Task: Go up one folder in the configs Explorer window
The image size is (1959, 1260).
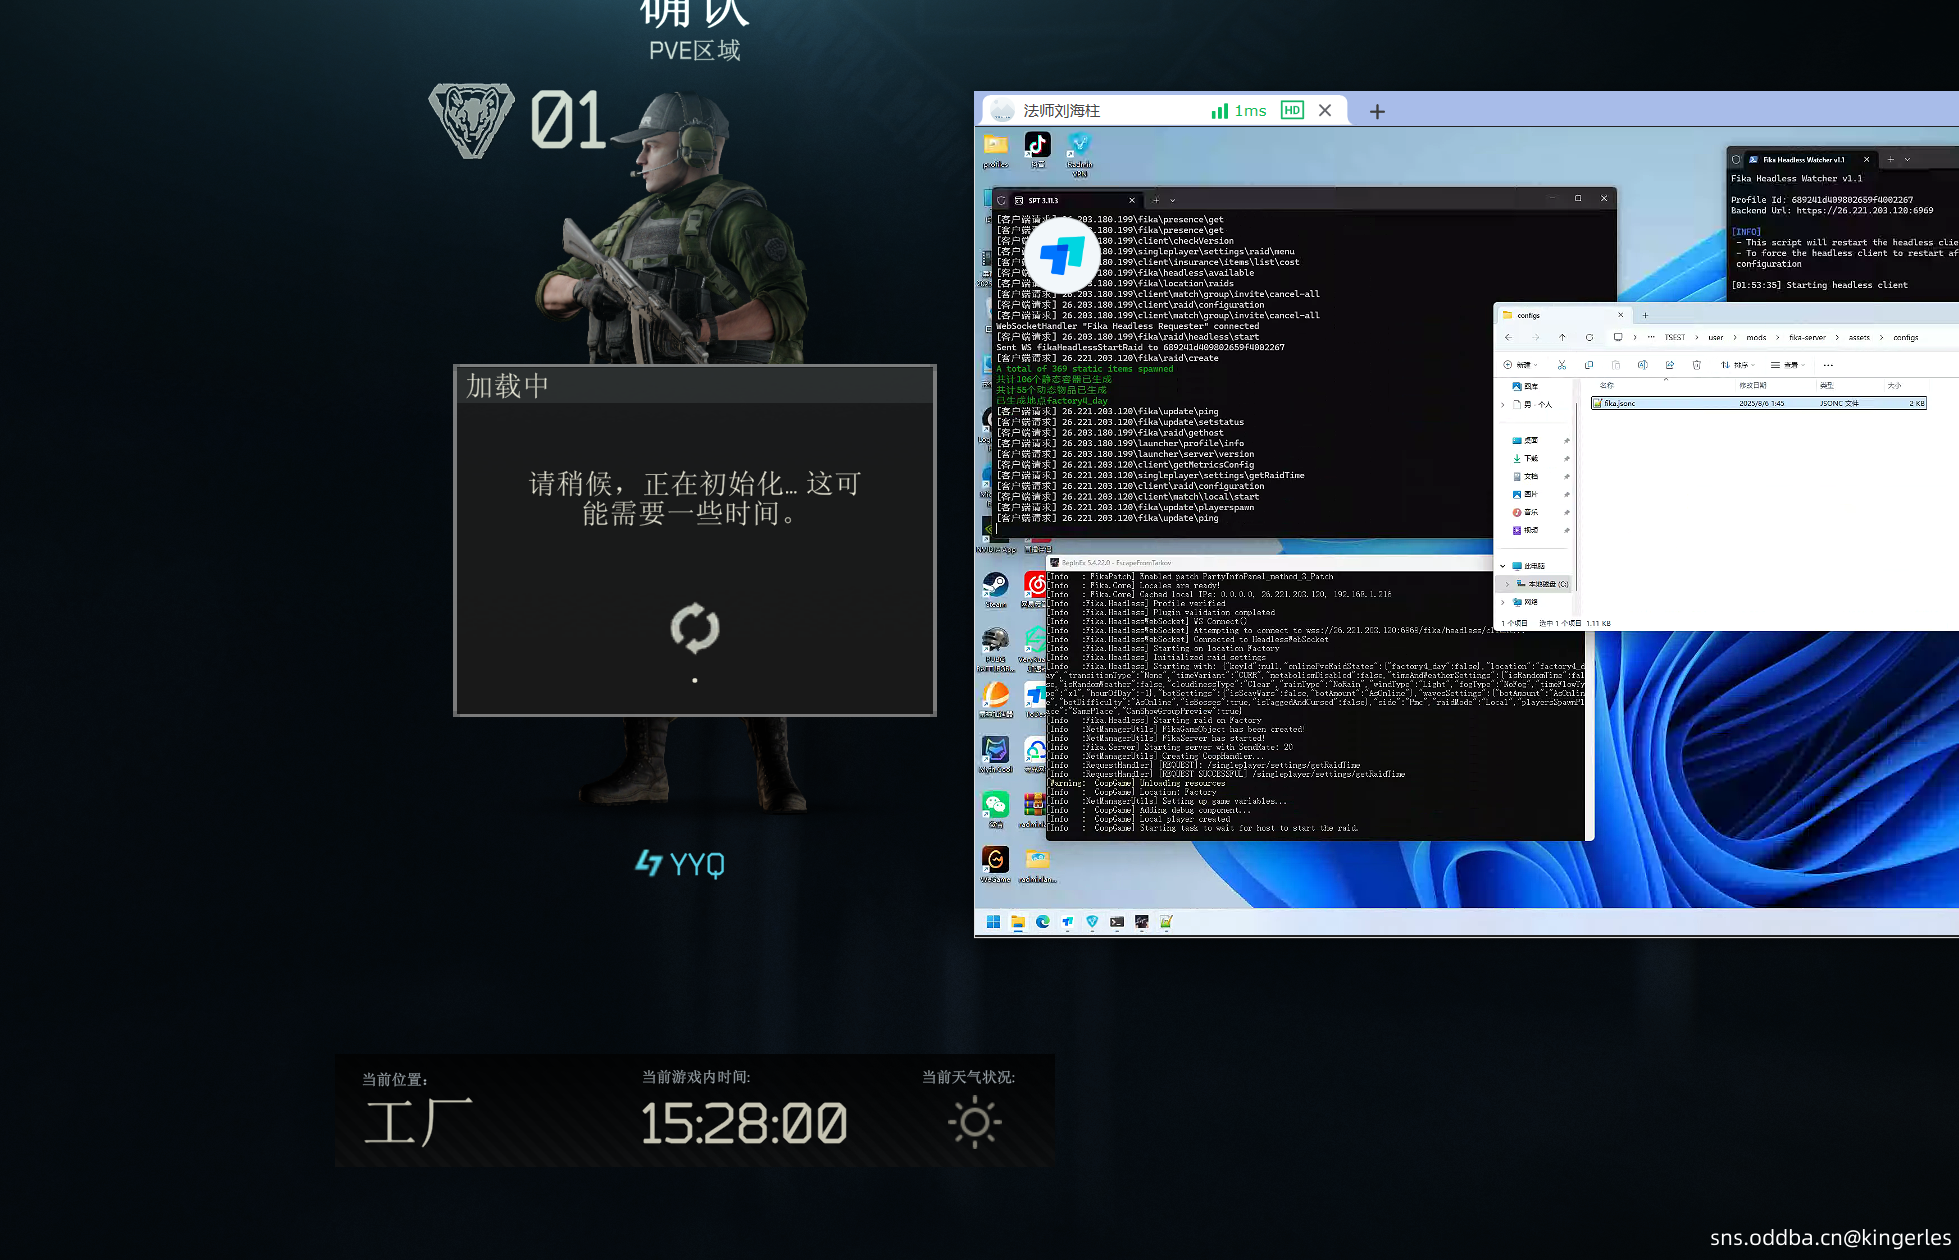Action: click(1562, 337)
